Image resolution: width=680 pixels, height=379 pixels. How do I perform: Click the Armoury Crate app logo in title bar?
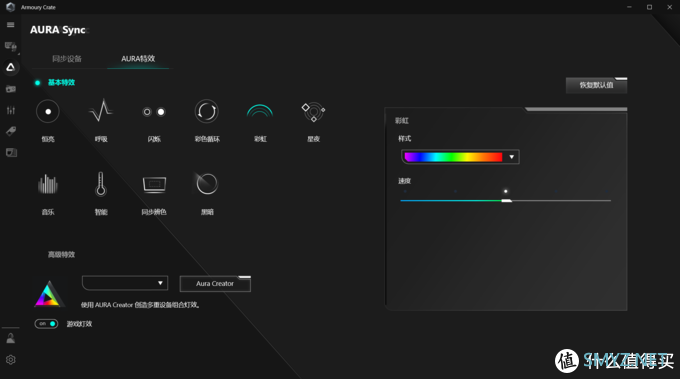click(x=10, y=7)
